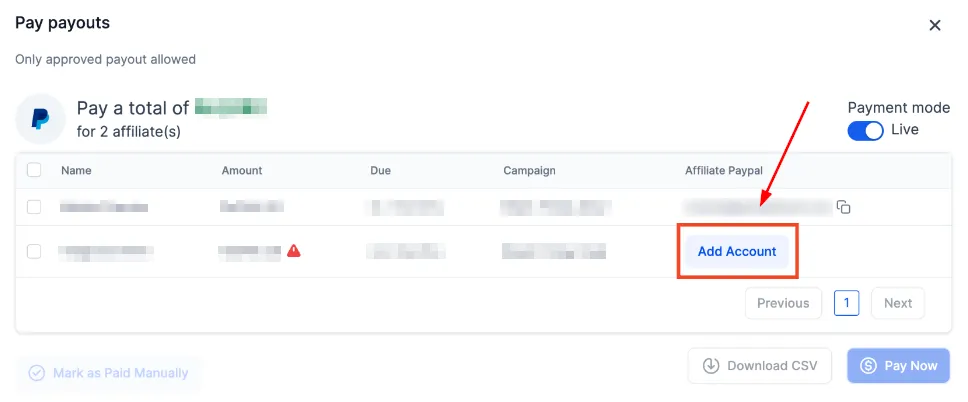968x402 pixels.
Task: Mark as Paid Manually
Action: coord(109,373)
